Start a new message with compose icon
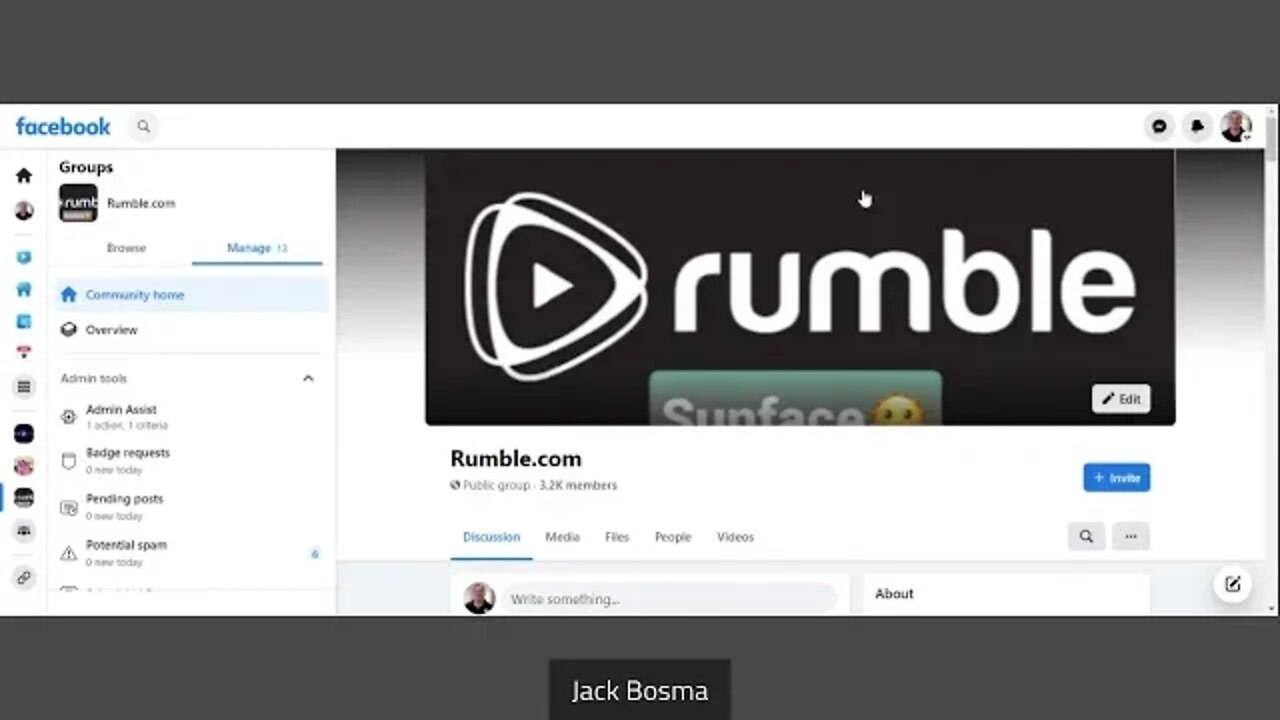The height and width of the screenshot is (720, 1280). coord(1233,585)
